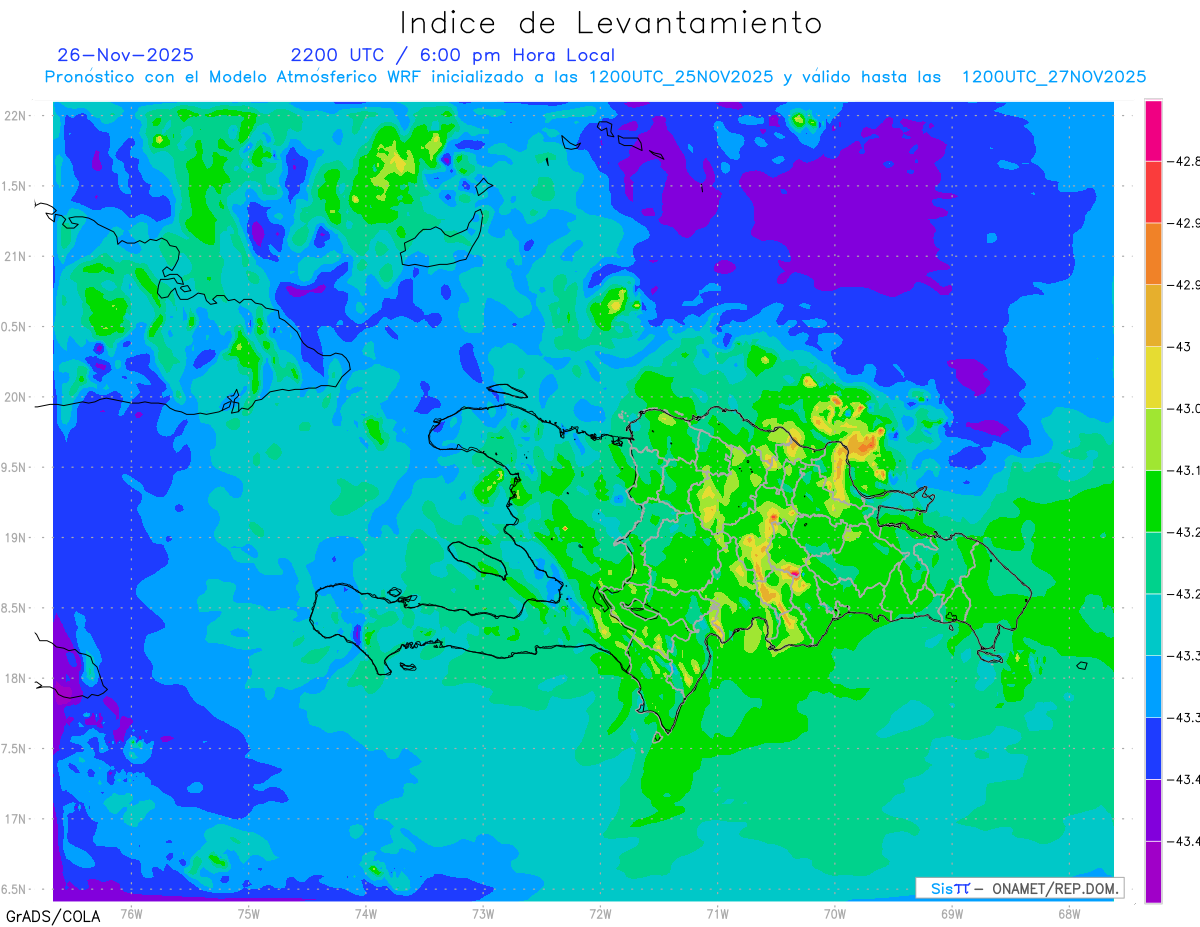Click the title 'Indice de Levantamiento'
The image size is (1200, 927).
pyautogui.click(x=611, y=22)
